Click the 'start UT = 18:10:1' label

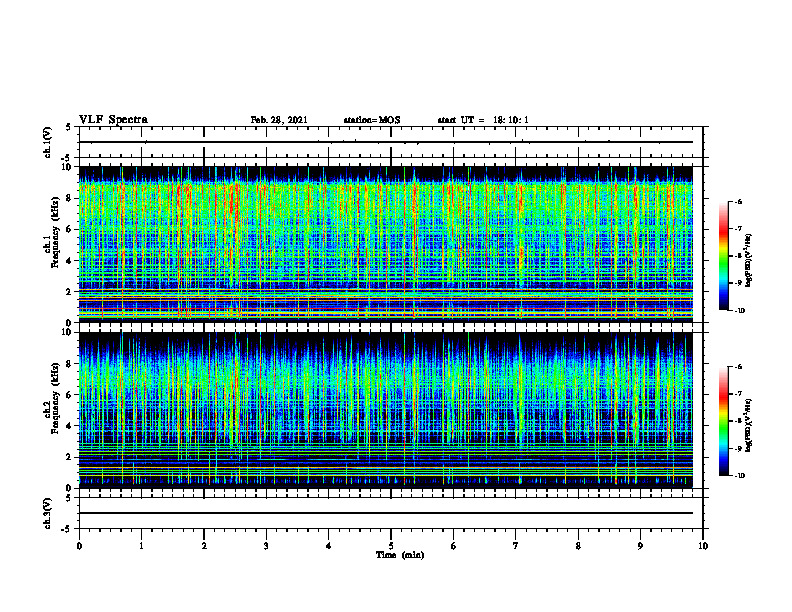483,120
